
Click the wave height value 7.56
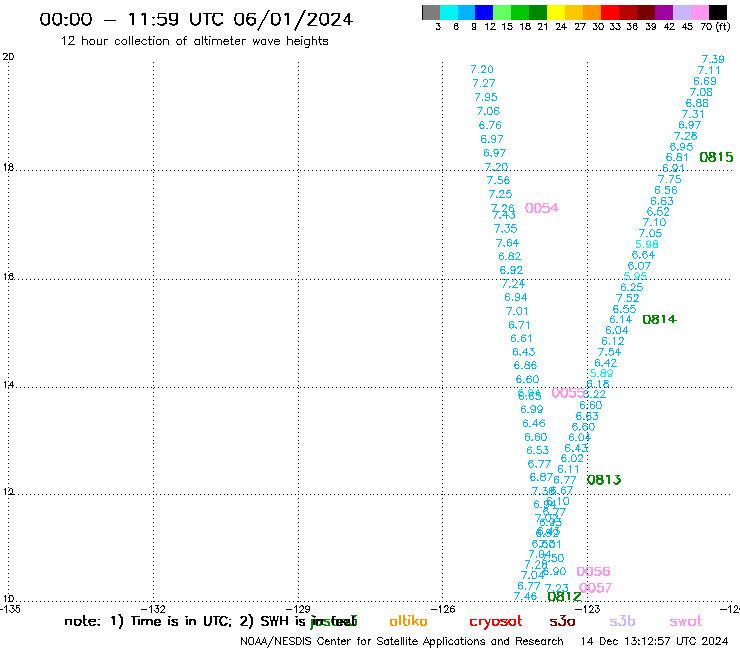pos(498,180)
